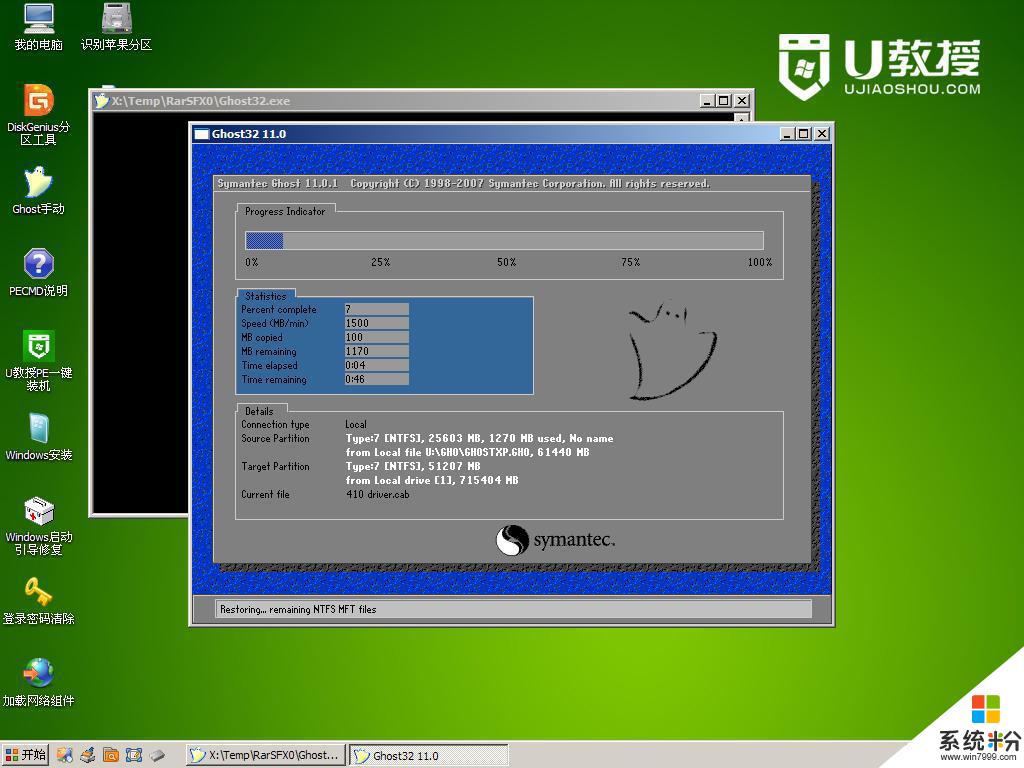The height and width of the screenshot is (768, 1024).
Task: Click the ghost mascot drawing beside Statistics
Action: pos(671,349)
